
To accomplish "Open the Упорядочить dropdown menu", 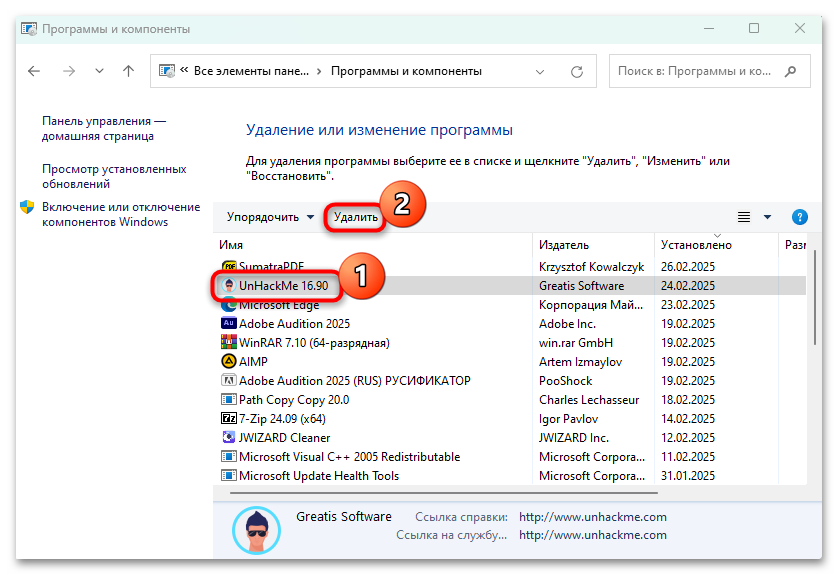I will (270, 217).
